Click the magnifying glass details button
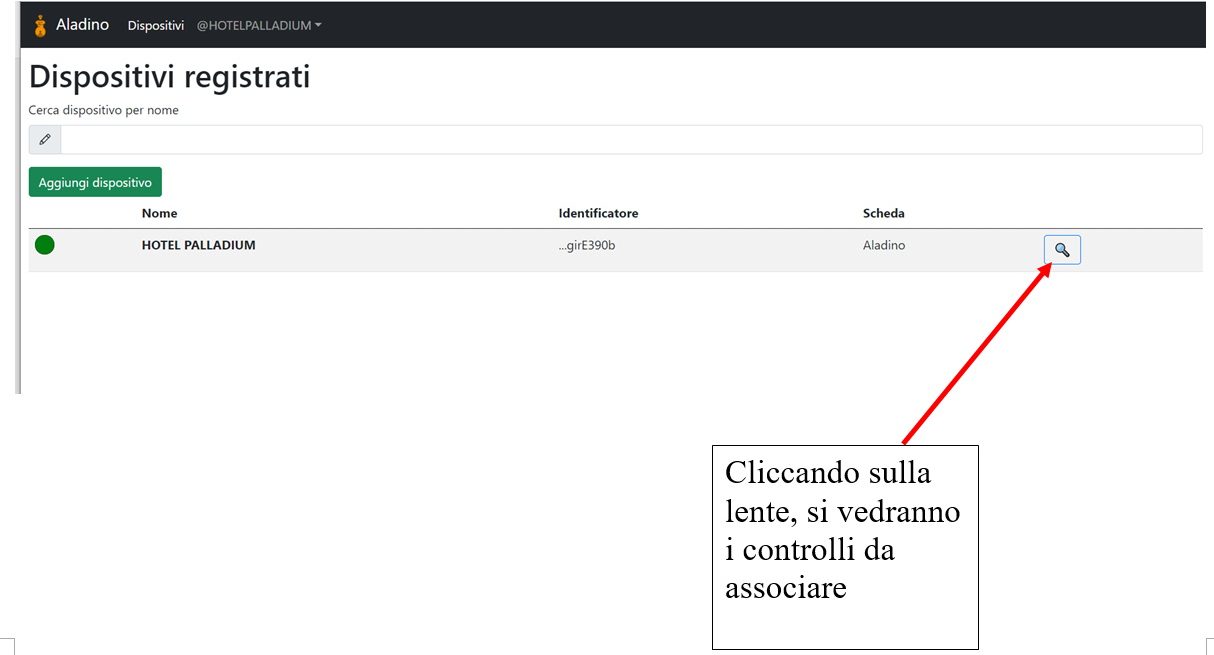Image resolution: width=1214 pixels, height=655 pixels. point(1062,250)
